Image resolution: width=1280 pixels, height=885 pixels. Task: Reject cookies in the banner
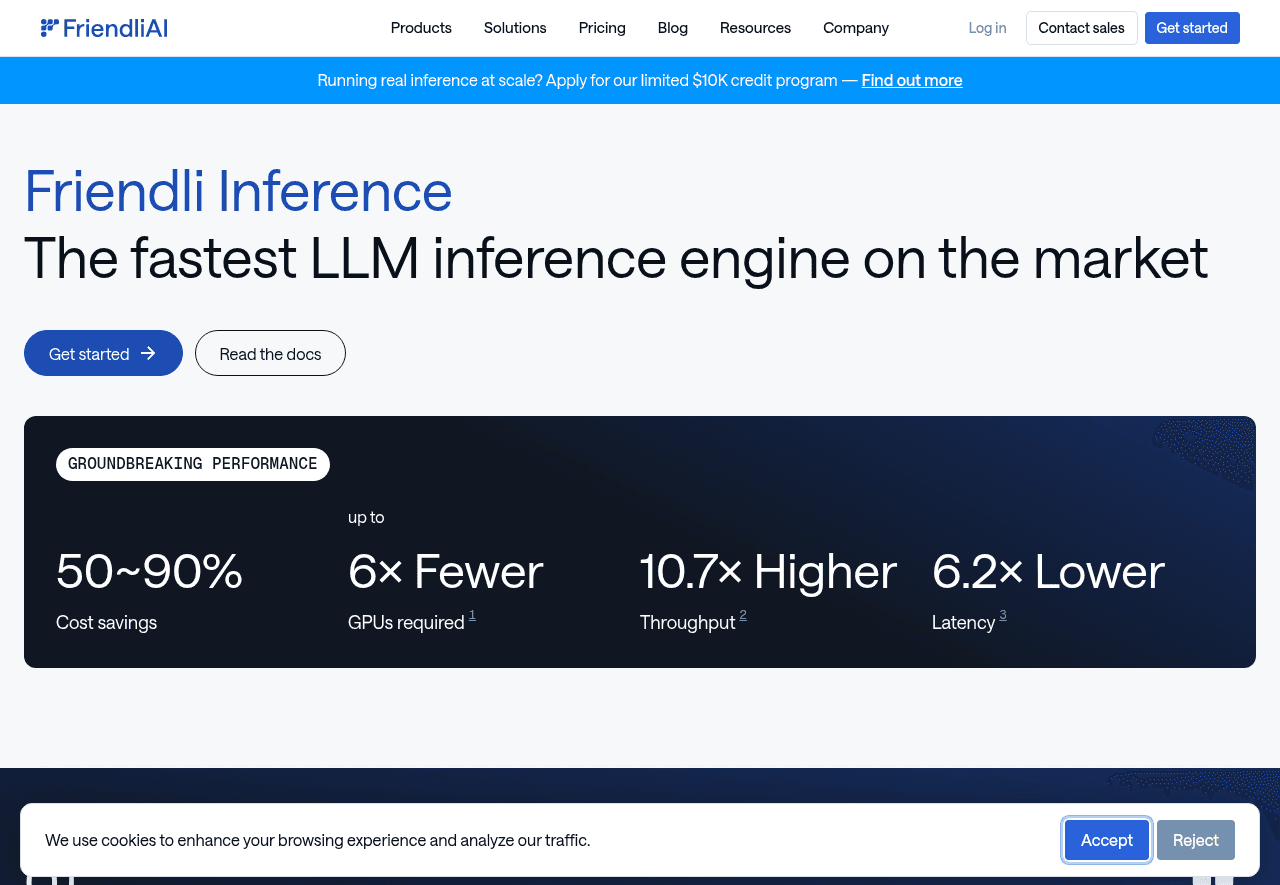(x=1195, y=840)
